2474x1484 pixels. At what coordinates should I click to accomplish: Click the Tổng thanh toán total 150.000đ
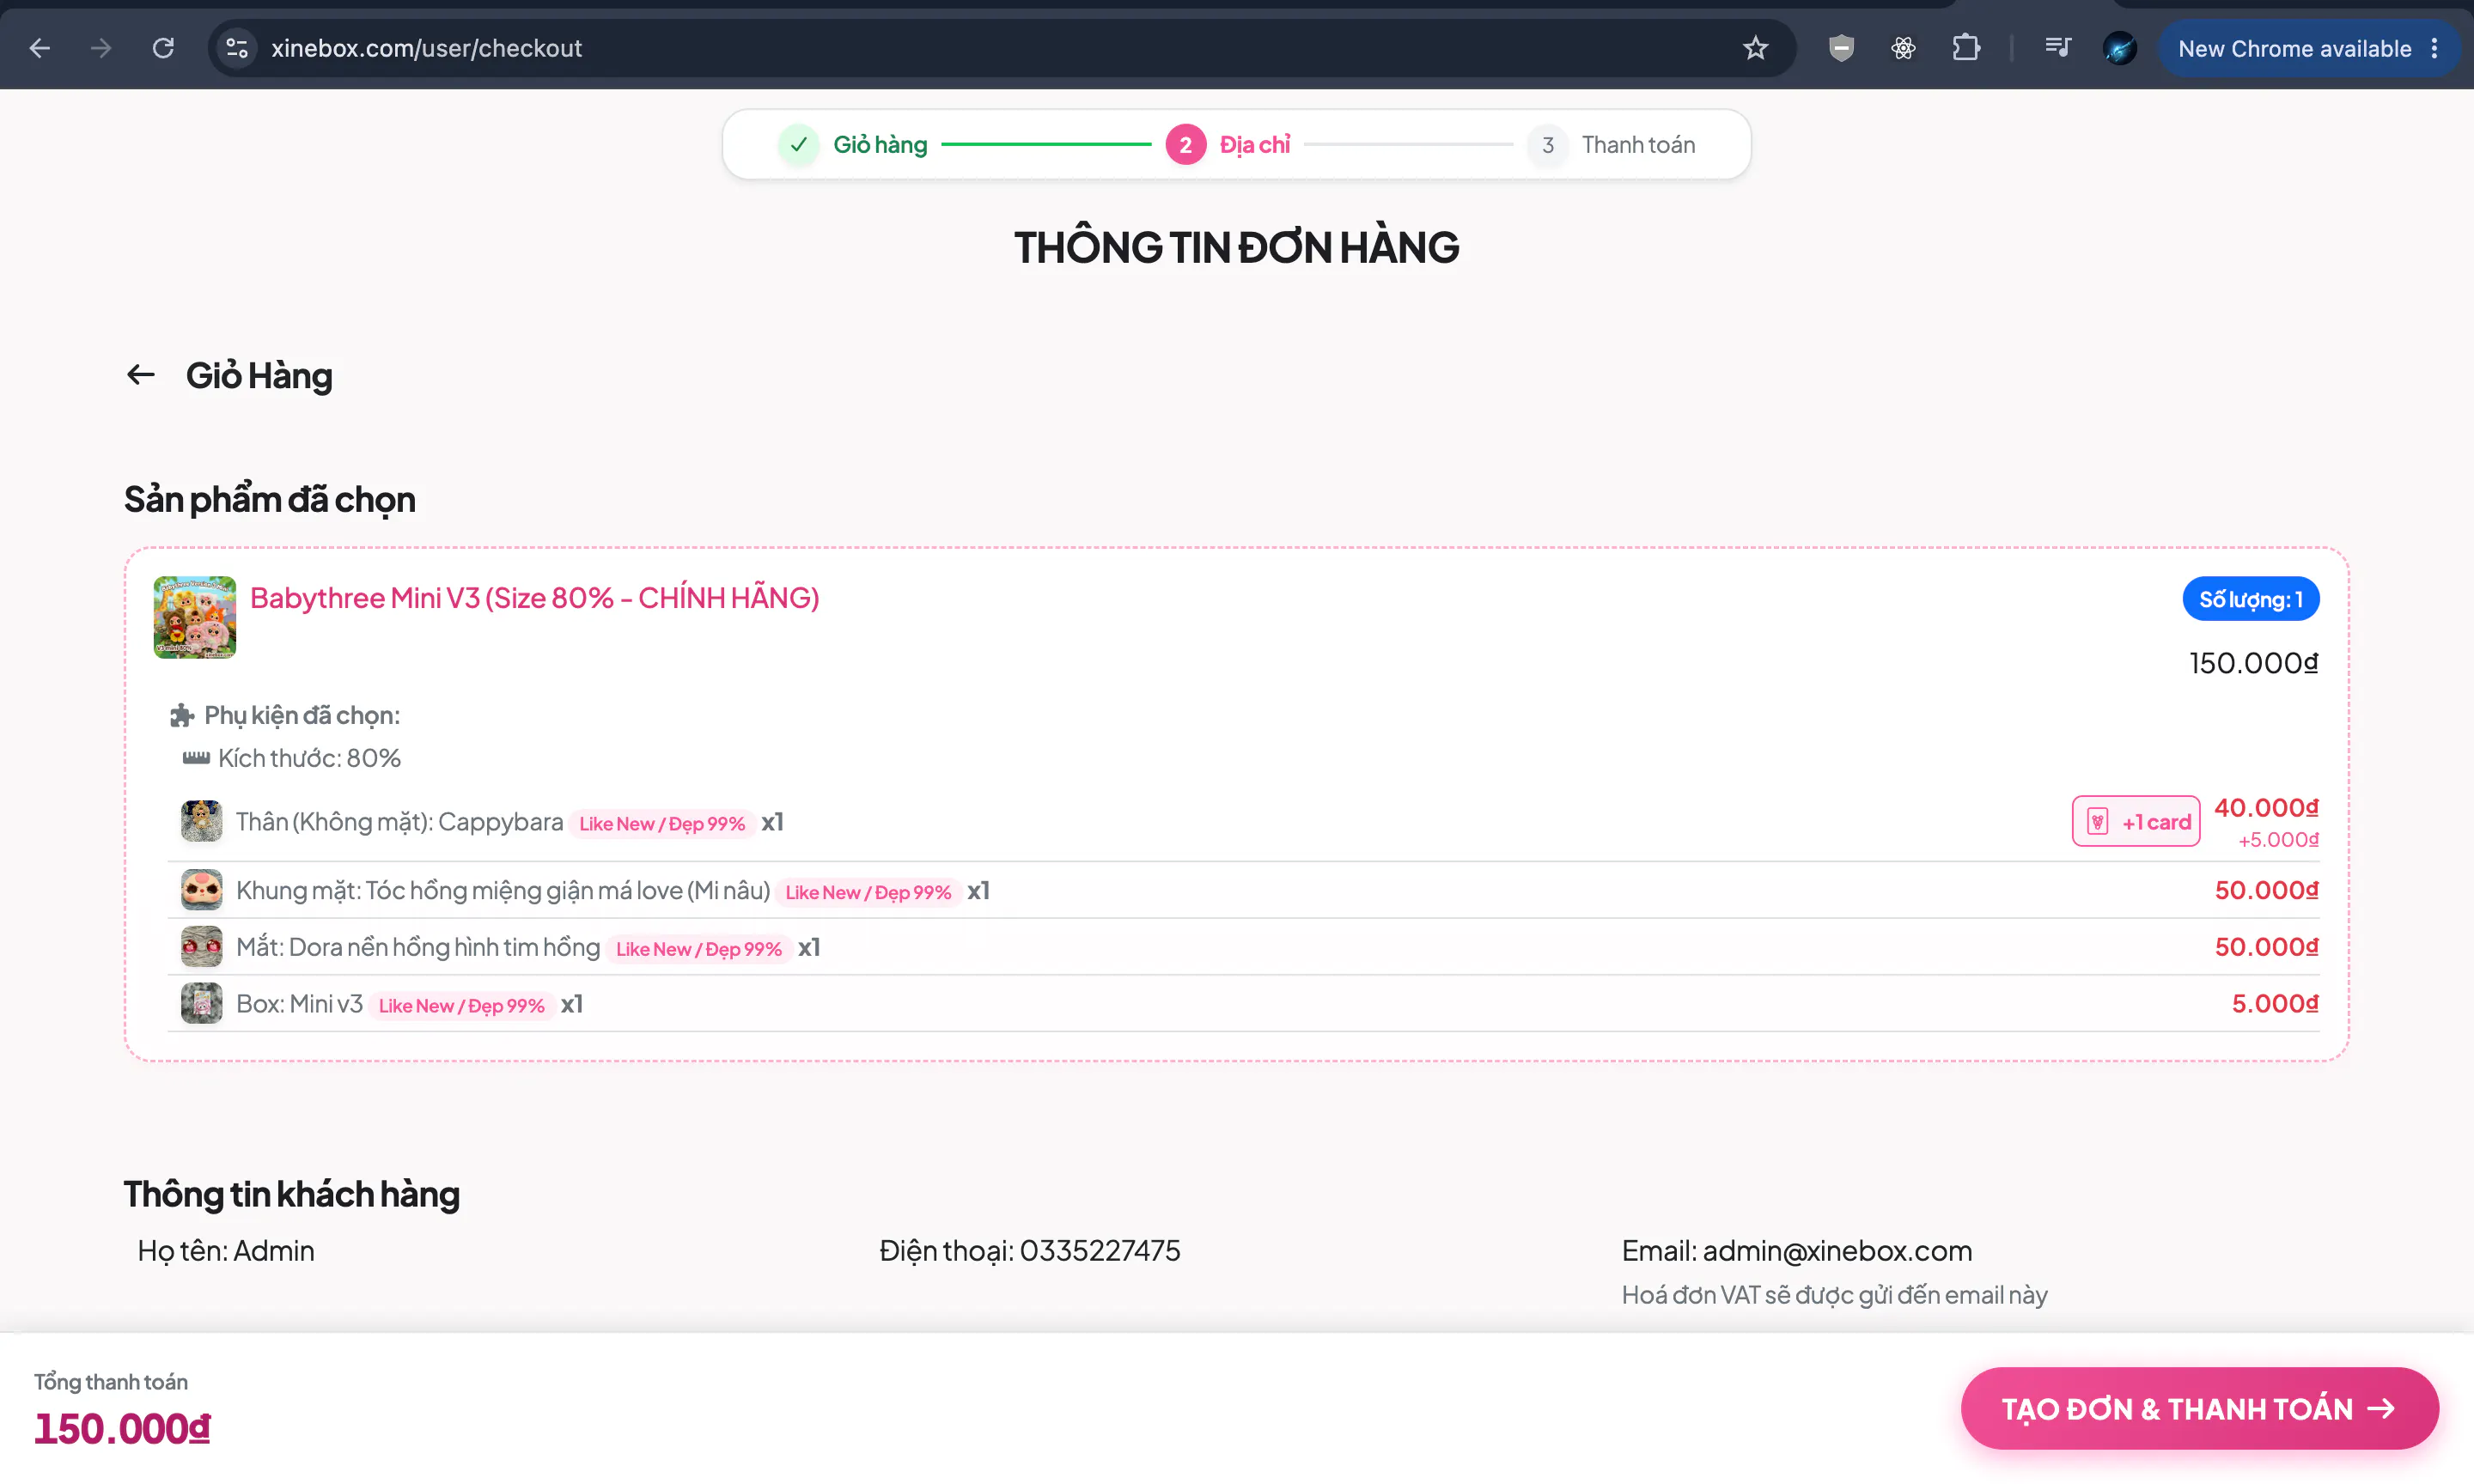click(122, 1429)
